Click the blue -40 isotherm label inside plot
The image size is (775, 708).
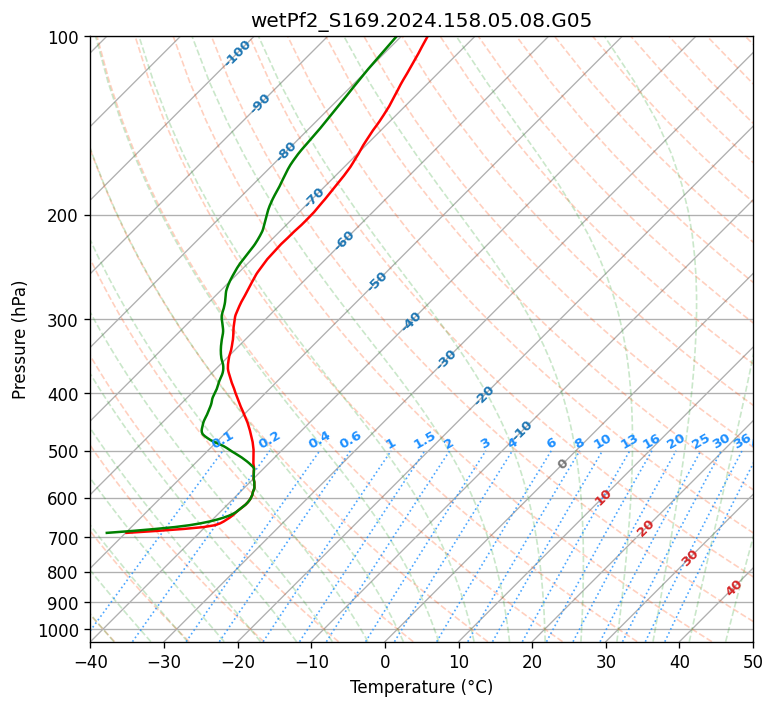pos(411,321)
